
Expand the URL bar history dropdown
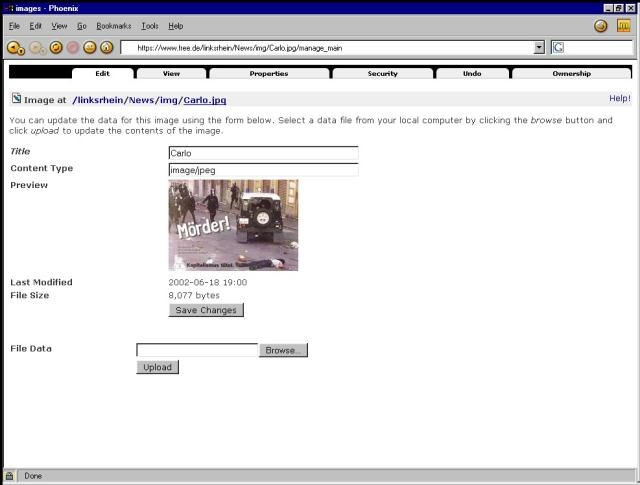pos(539,47)
